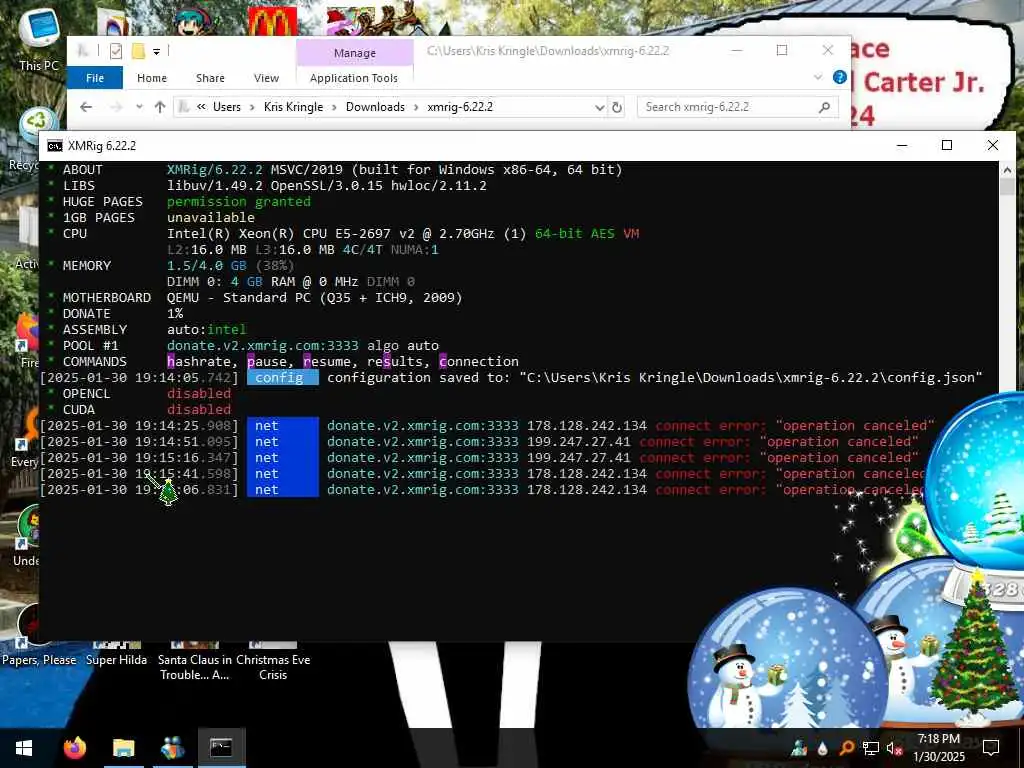Go forward in File Explorer
Screen dimensions: 1024x768
[x=116, y=107]
